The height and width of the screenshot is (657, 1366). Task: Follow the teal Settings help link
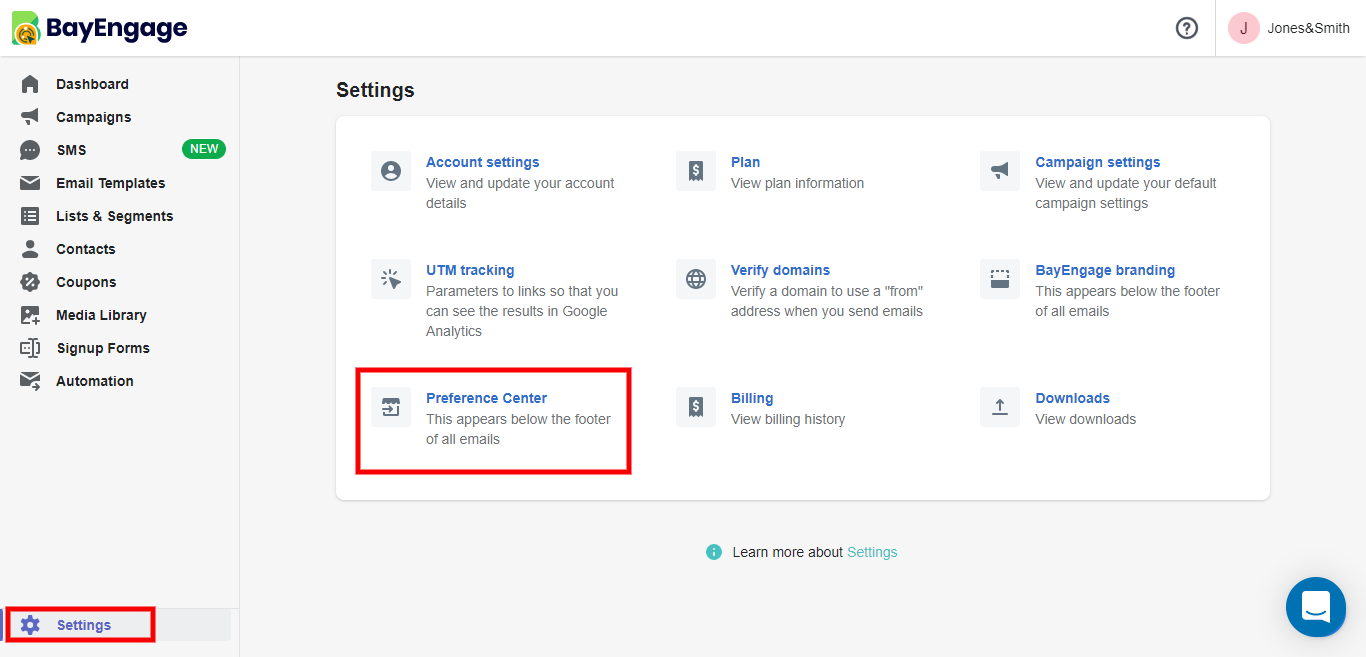pyautogui.click(x=872, y=552)
